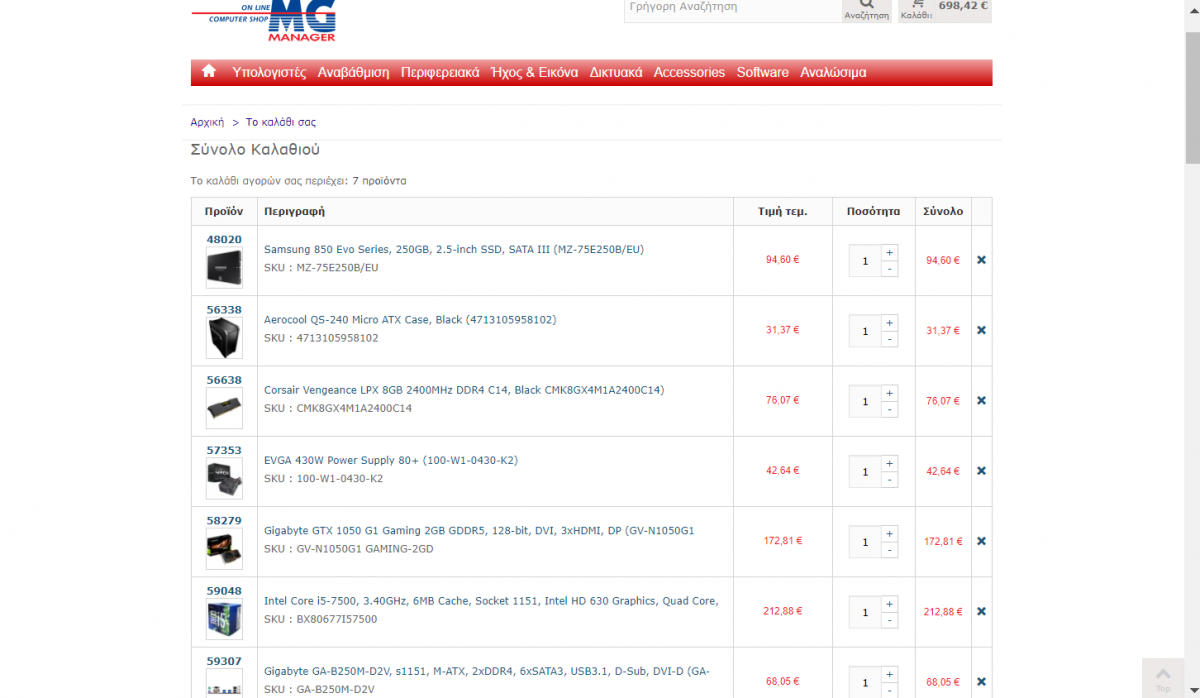Click the Corsair RAM thumbnail image
Viewport: 1200px width, 698px height.
pos(224,408)
